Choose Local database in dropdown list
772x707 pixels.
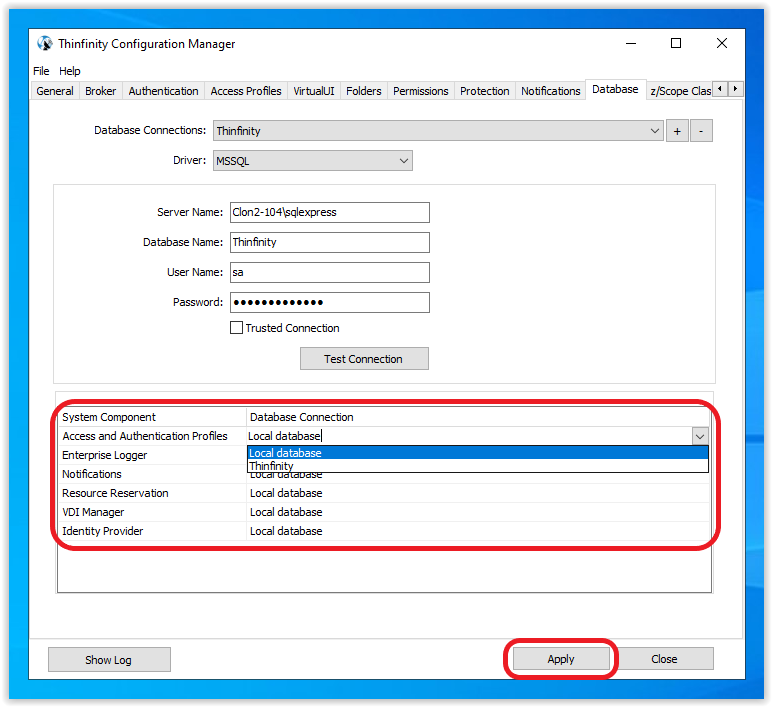pyautogui.click(x=478, y=453)
